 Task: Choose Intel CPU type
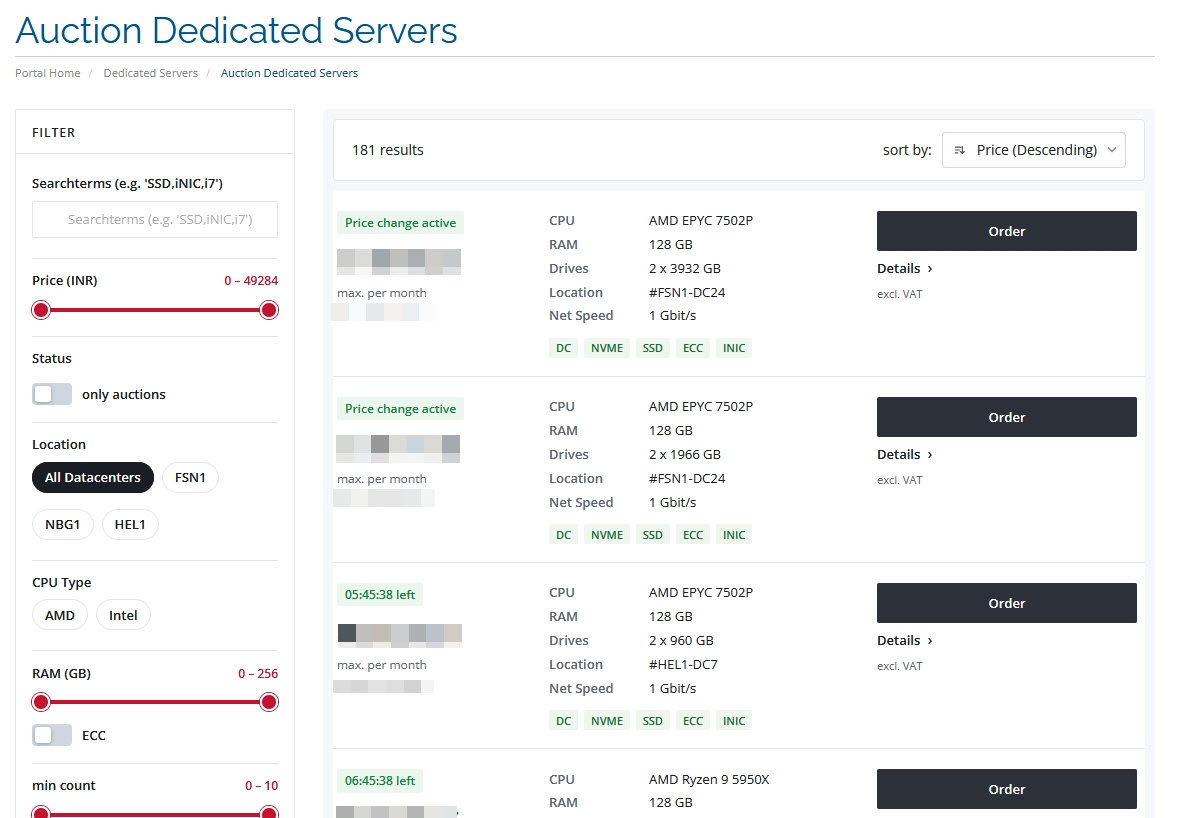124,615
